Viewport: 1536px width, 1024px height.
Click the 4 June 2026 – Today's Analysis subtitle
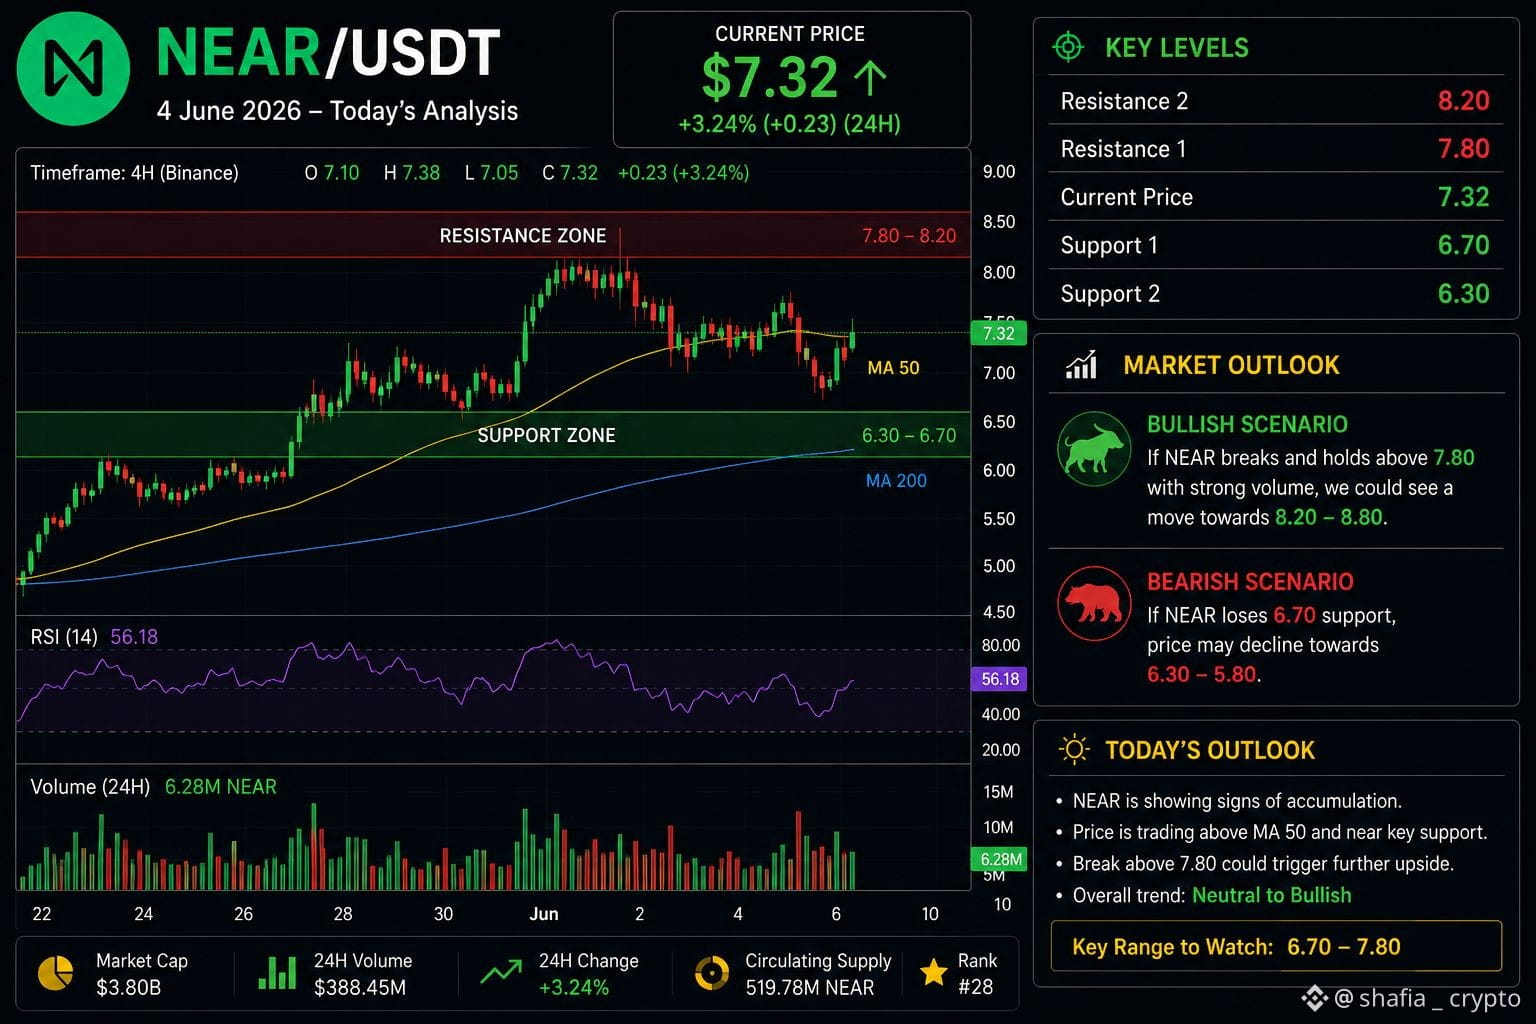click(x=337, y=111)
